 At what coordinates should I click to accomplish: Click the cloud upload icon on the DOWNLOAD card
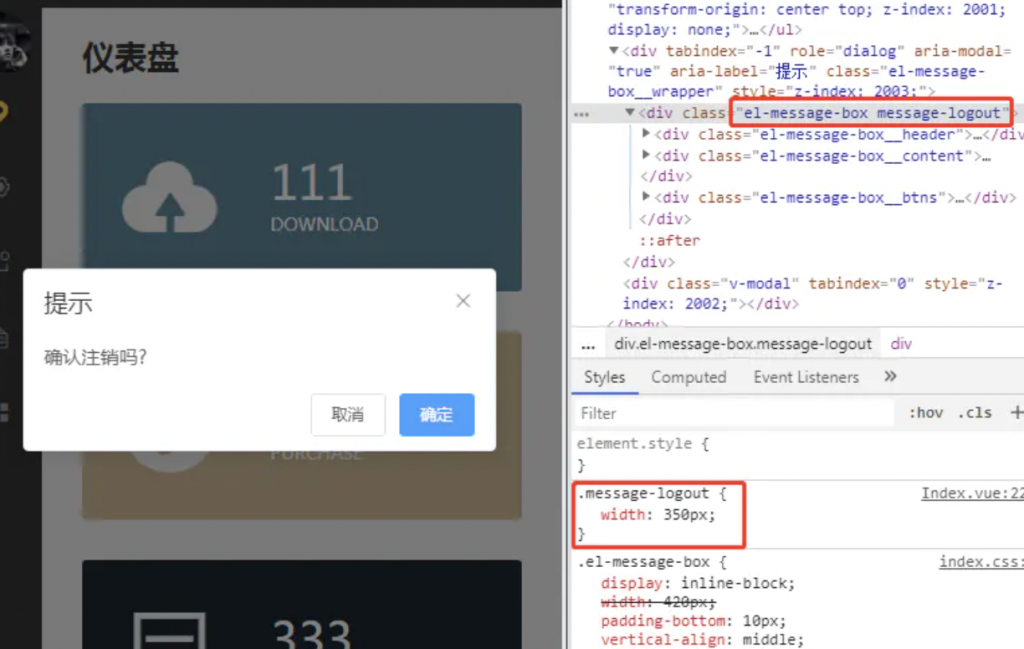pos(168,199)
